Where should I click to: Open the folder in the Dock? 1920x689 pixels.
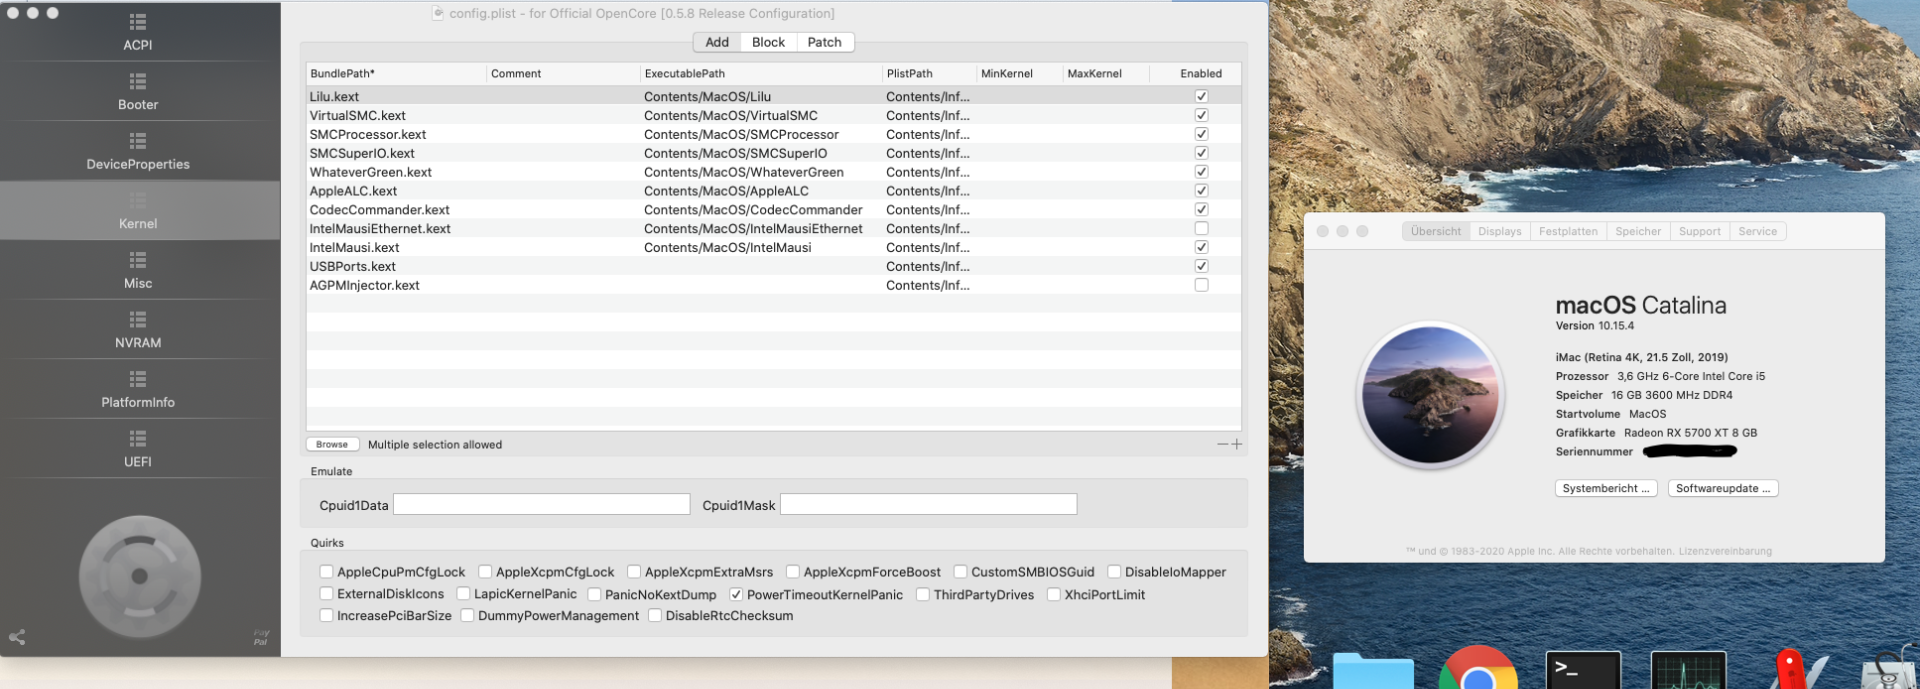[x=1373, y=671]
